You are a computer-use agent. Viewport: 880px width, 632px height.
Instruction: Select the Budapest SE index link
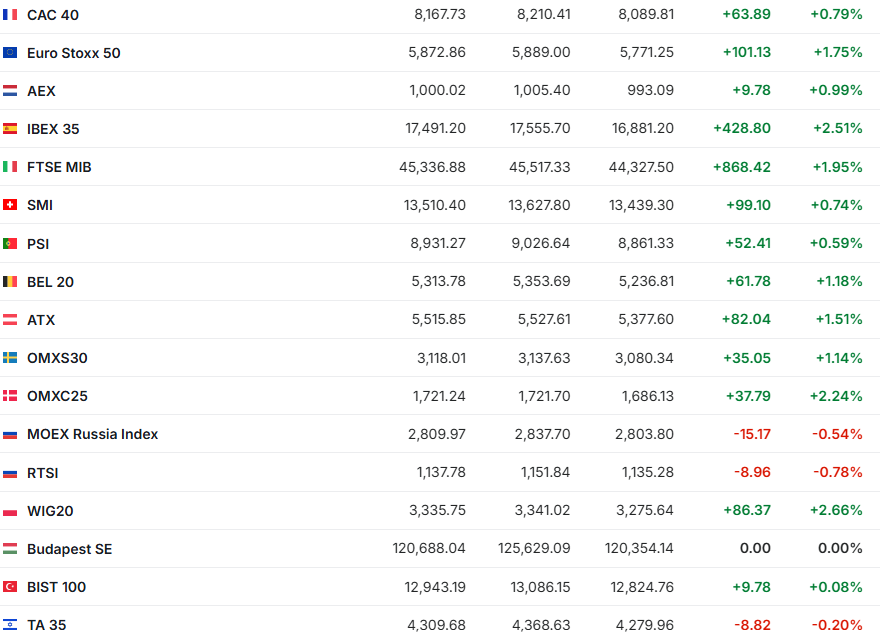pos(69,549)
